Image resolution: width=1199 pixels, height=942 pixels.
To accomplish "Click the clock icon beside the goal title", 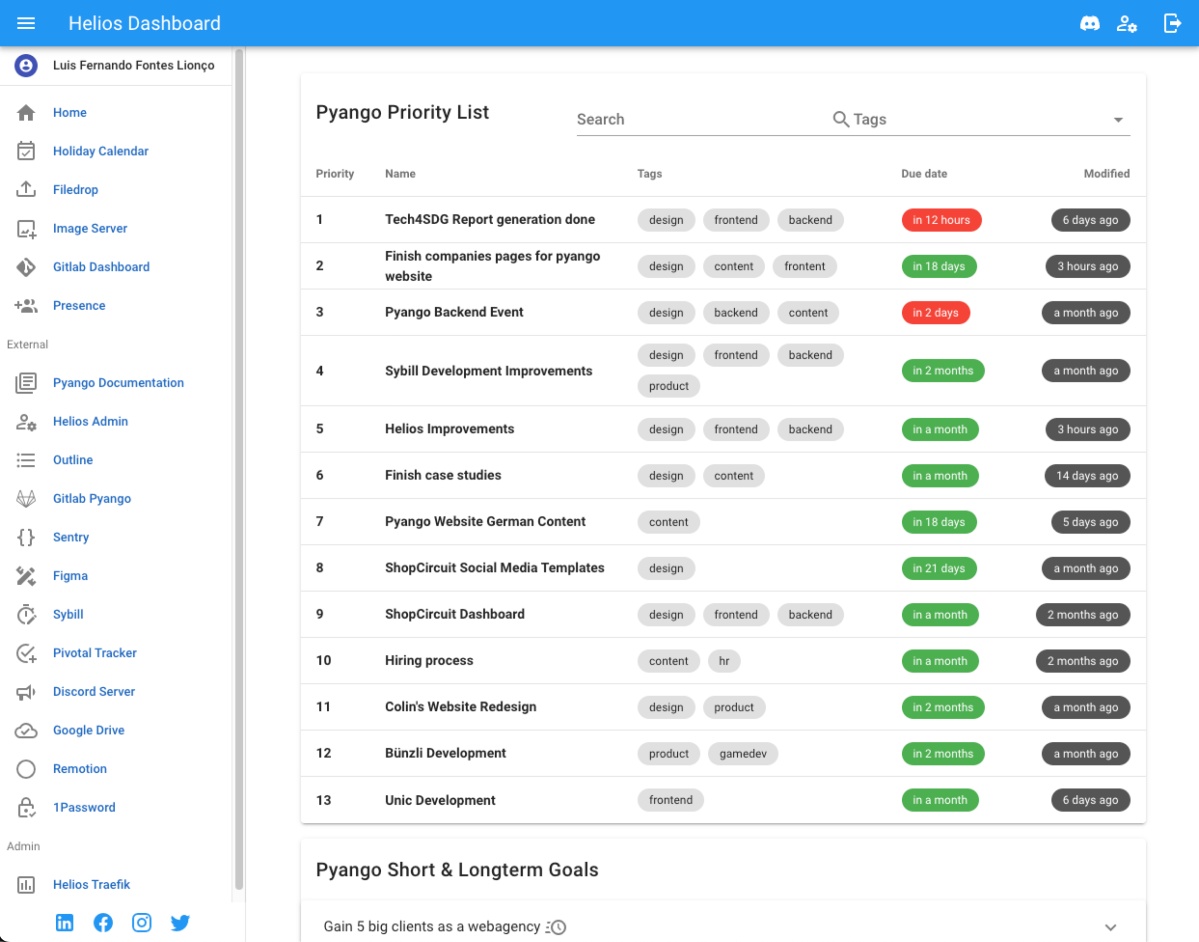I will point(556,927).
